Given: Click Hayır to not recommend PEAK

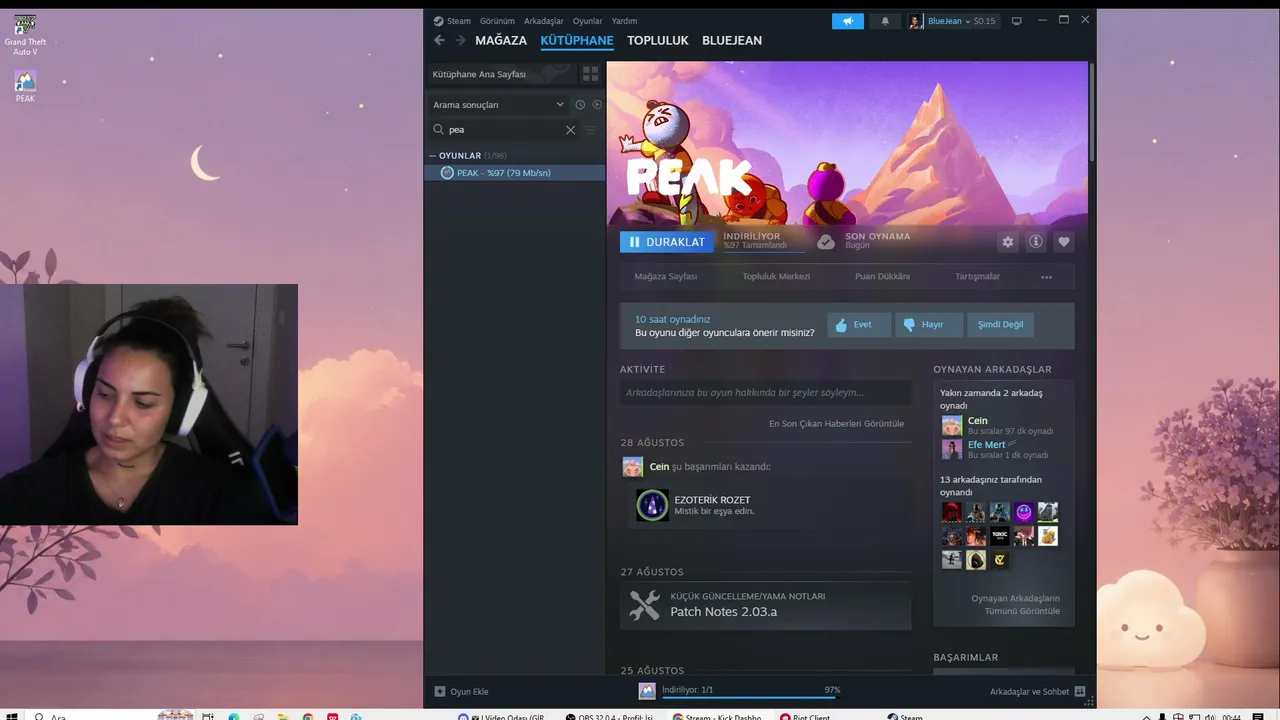Looking at the screenshot, I should click(930, 325).
